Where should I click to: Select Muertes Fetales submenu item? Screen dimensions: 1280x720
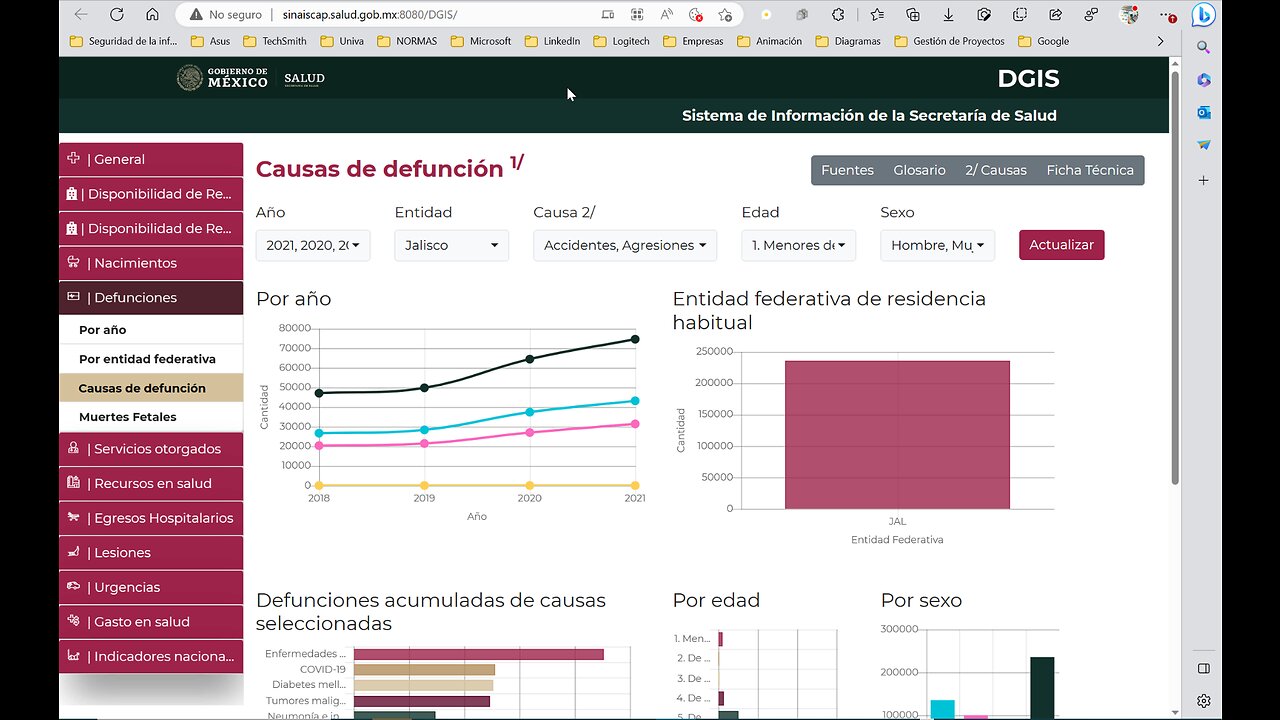click(151, 417)
